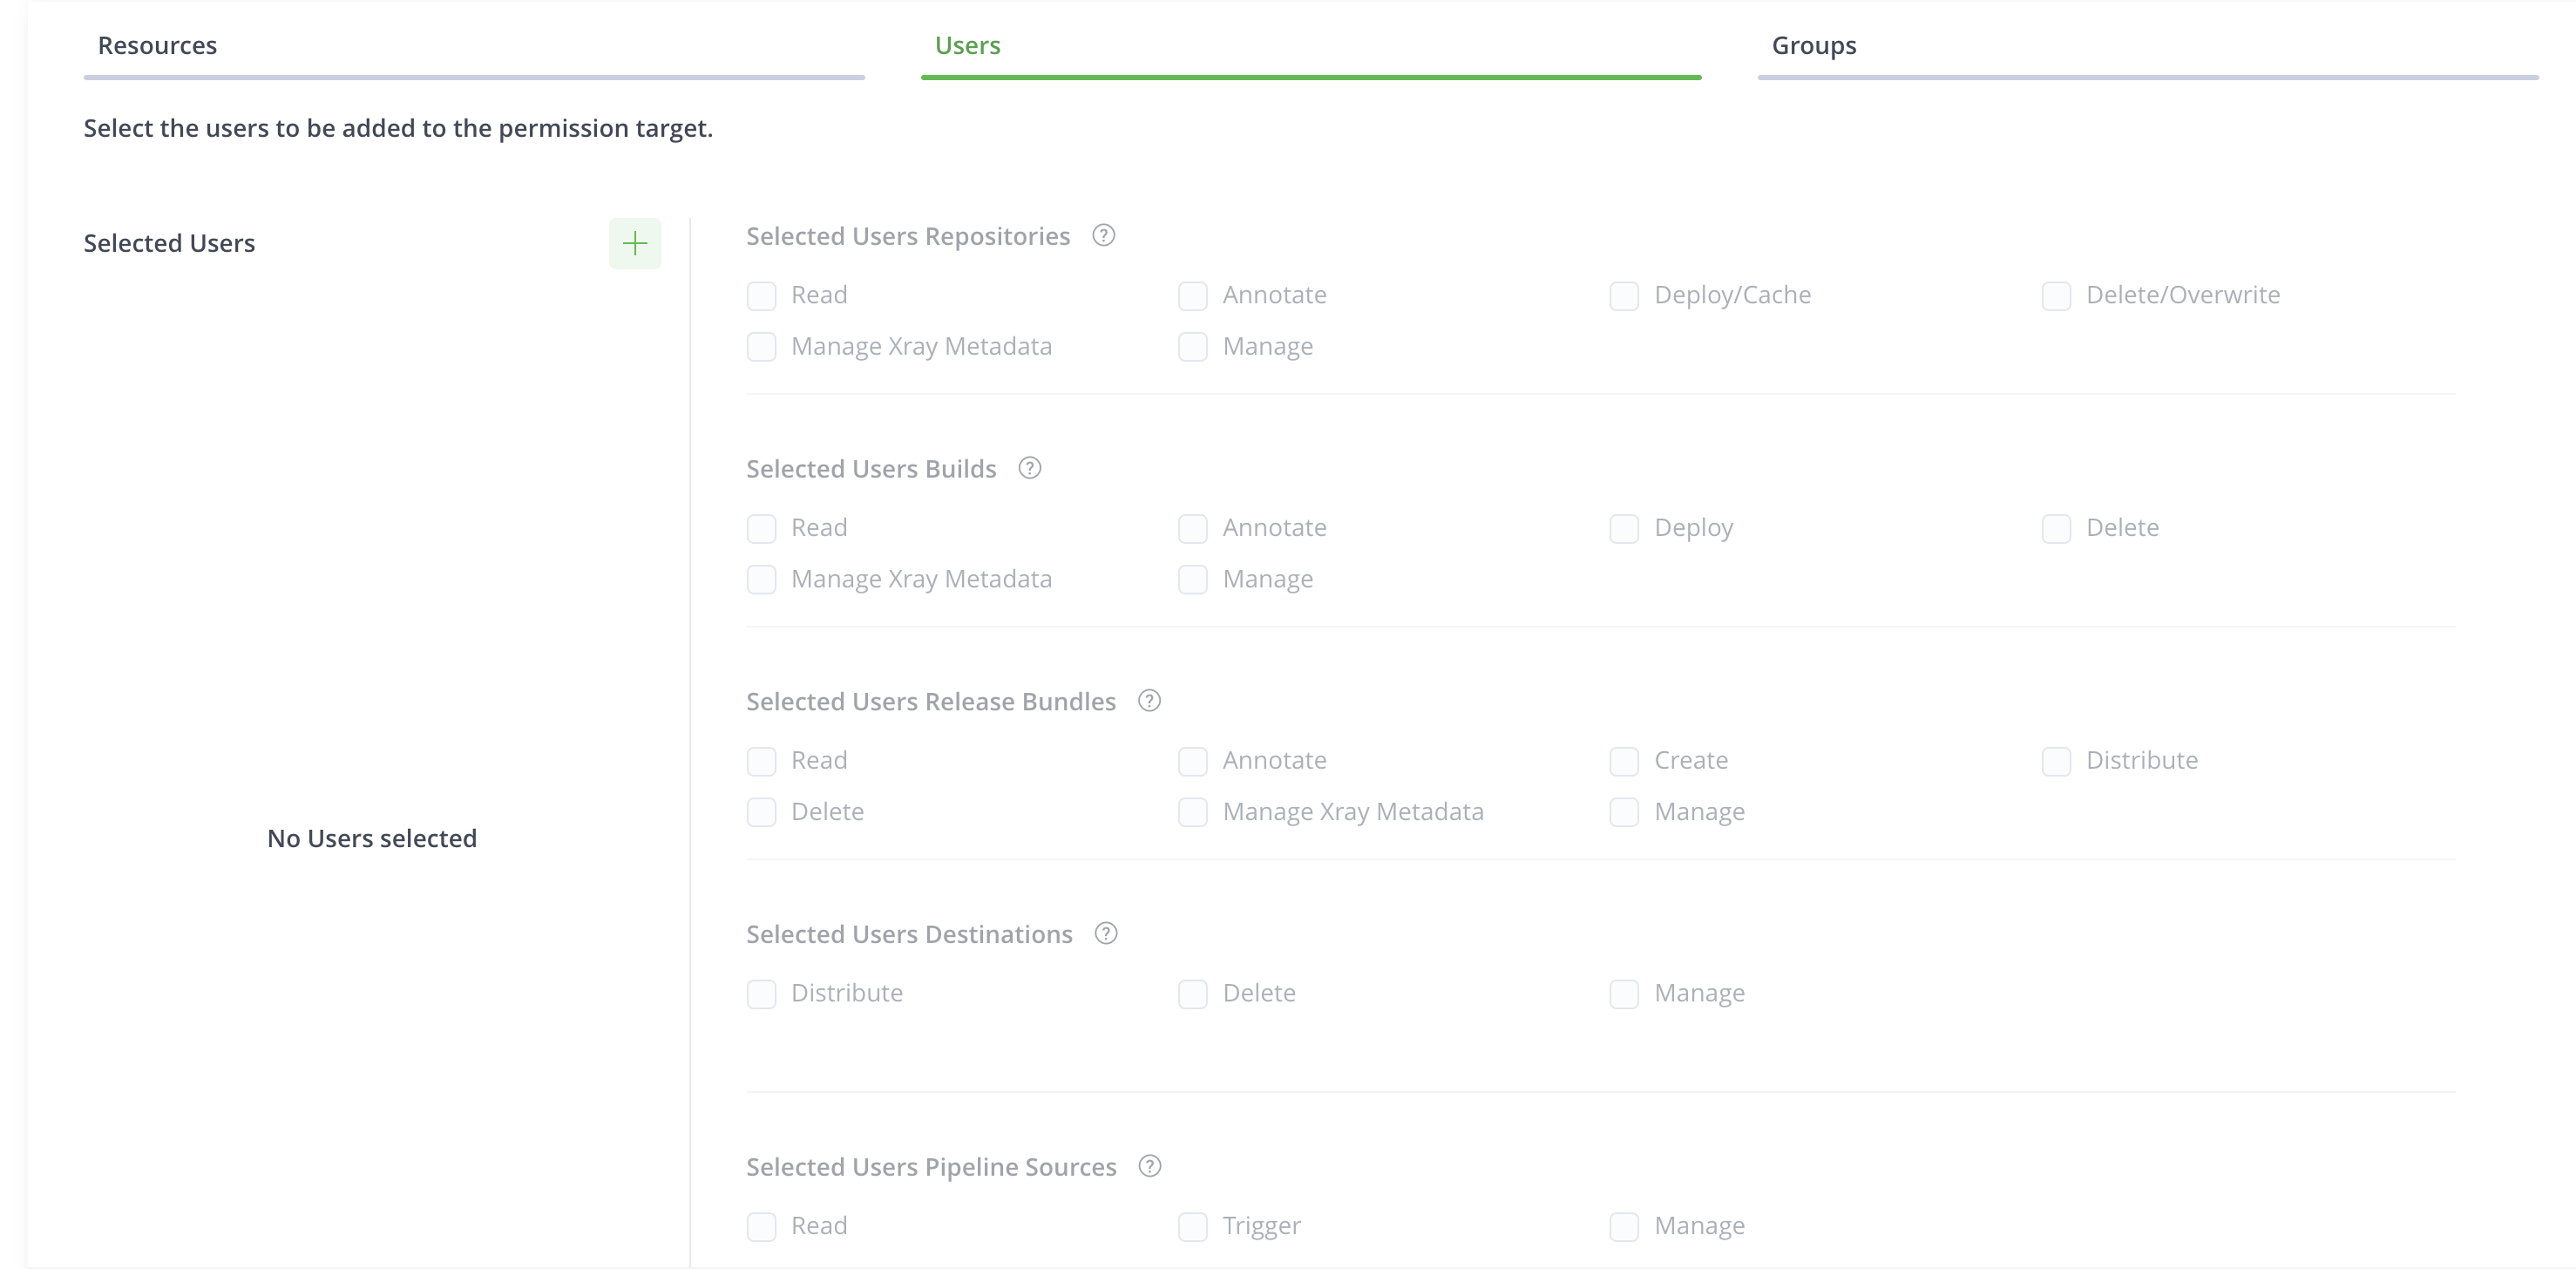2576x1269 pixels.
Task: Check Manage under Pipeline Sources
Action: pyautogui.click(x=1624, y=1226)
